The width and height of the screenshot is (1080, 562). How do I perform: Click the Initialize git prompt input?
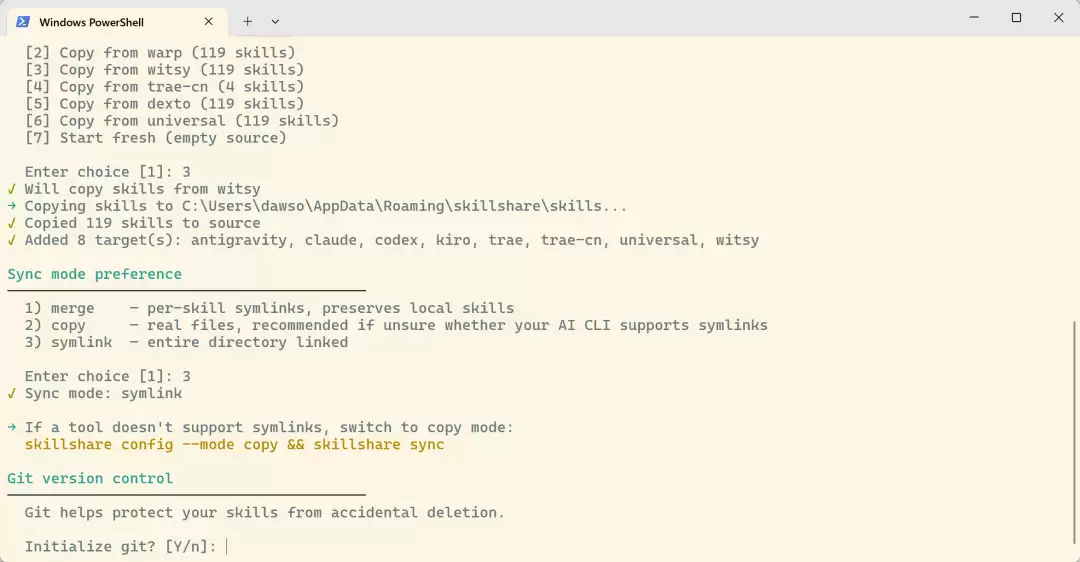click(227, 547)
